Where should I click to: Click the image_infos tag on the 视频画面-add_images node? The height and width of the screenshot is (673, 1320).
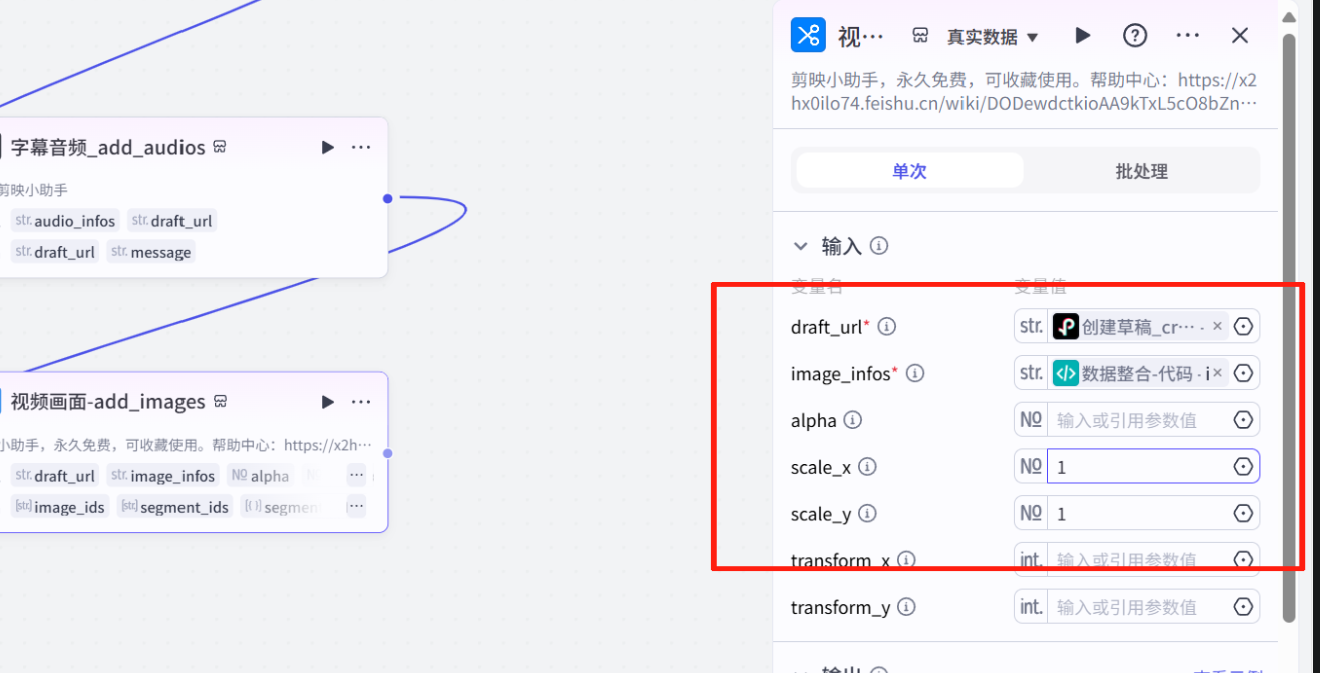pos(163,476)
